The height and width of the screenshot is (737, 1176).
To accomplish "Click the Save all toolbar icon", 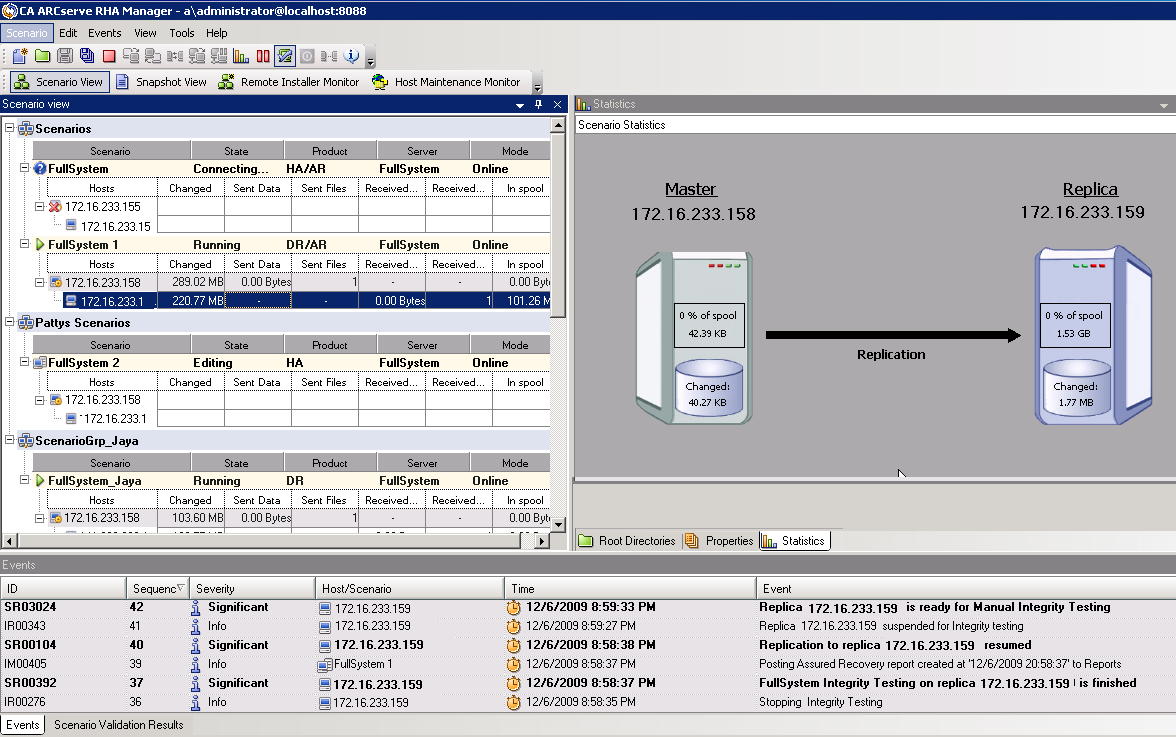I will (x=87, y=56).
